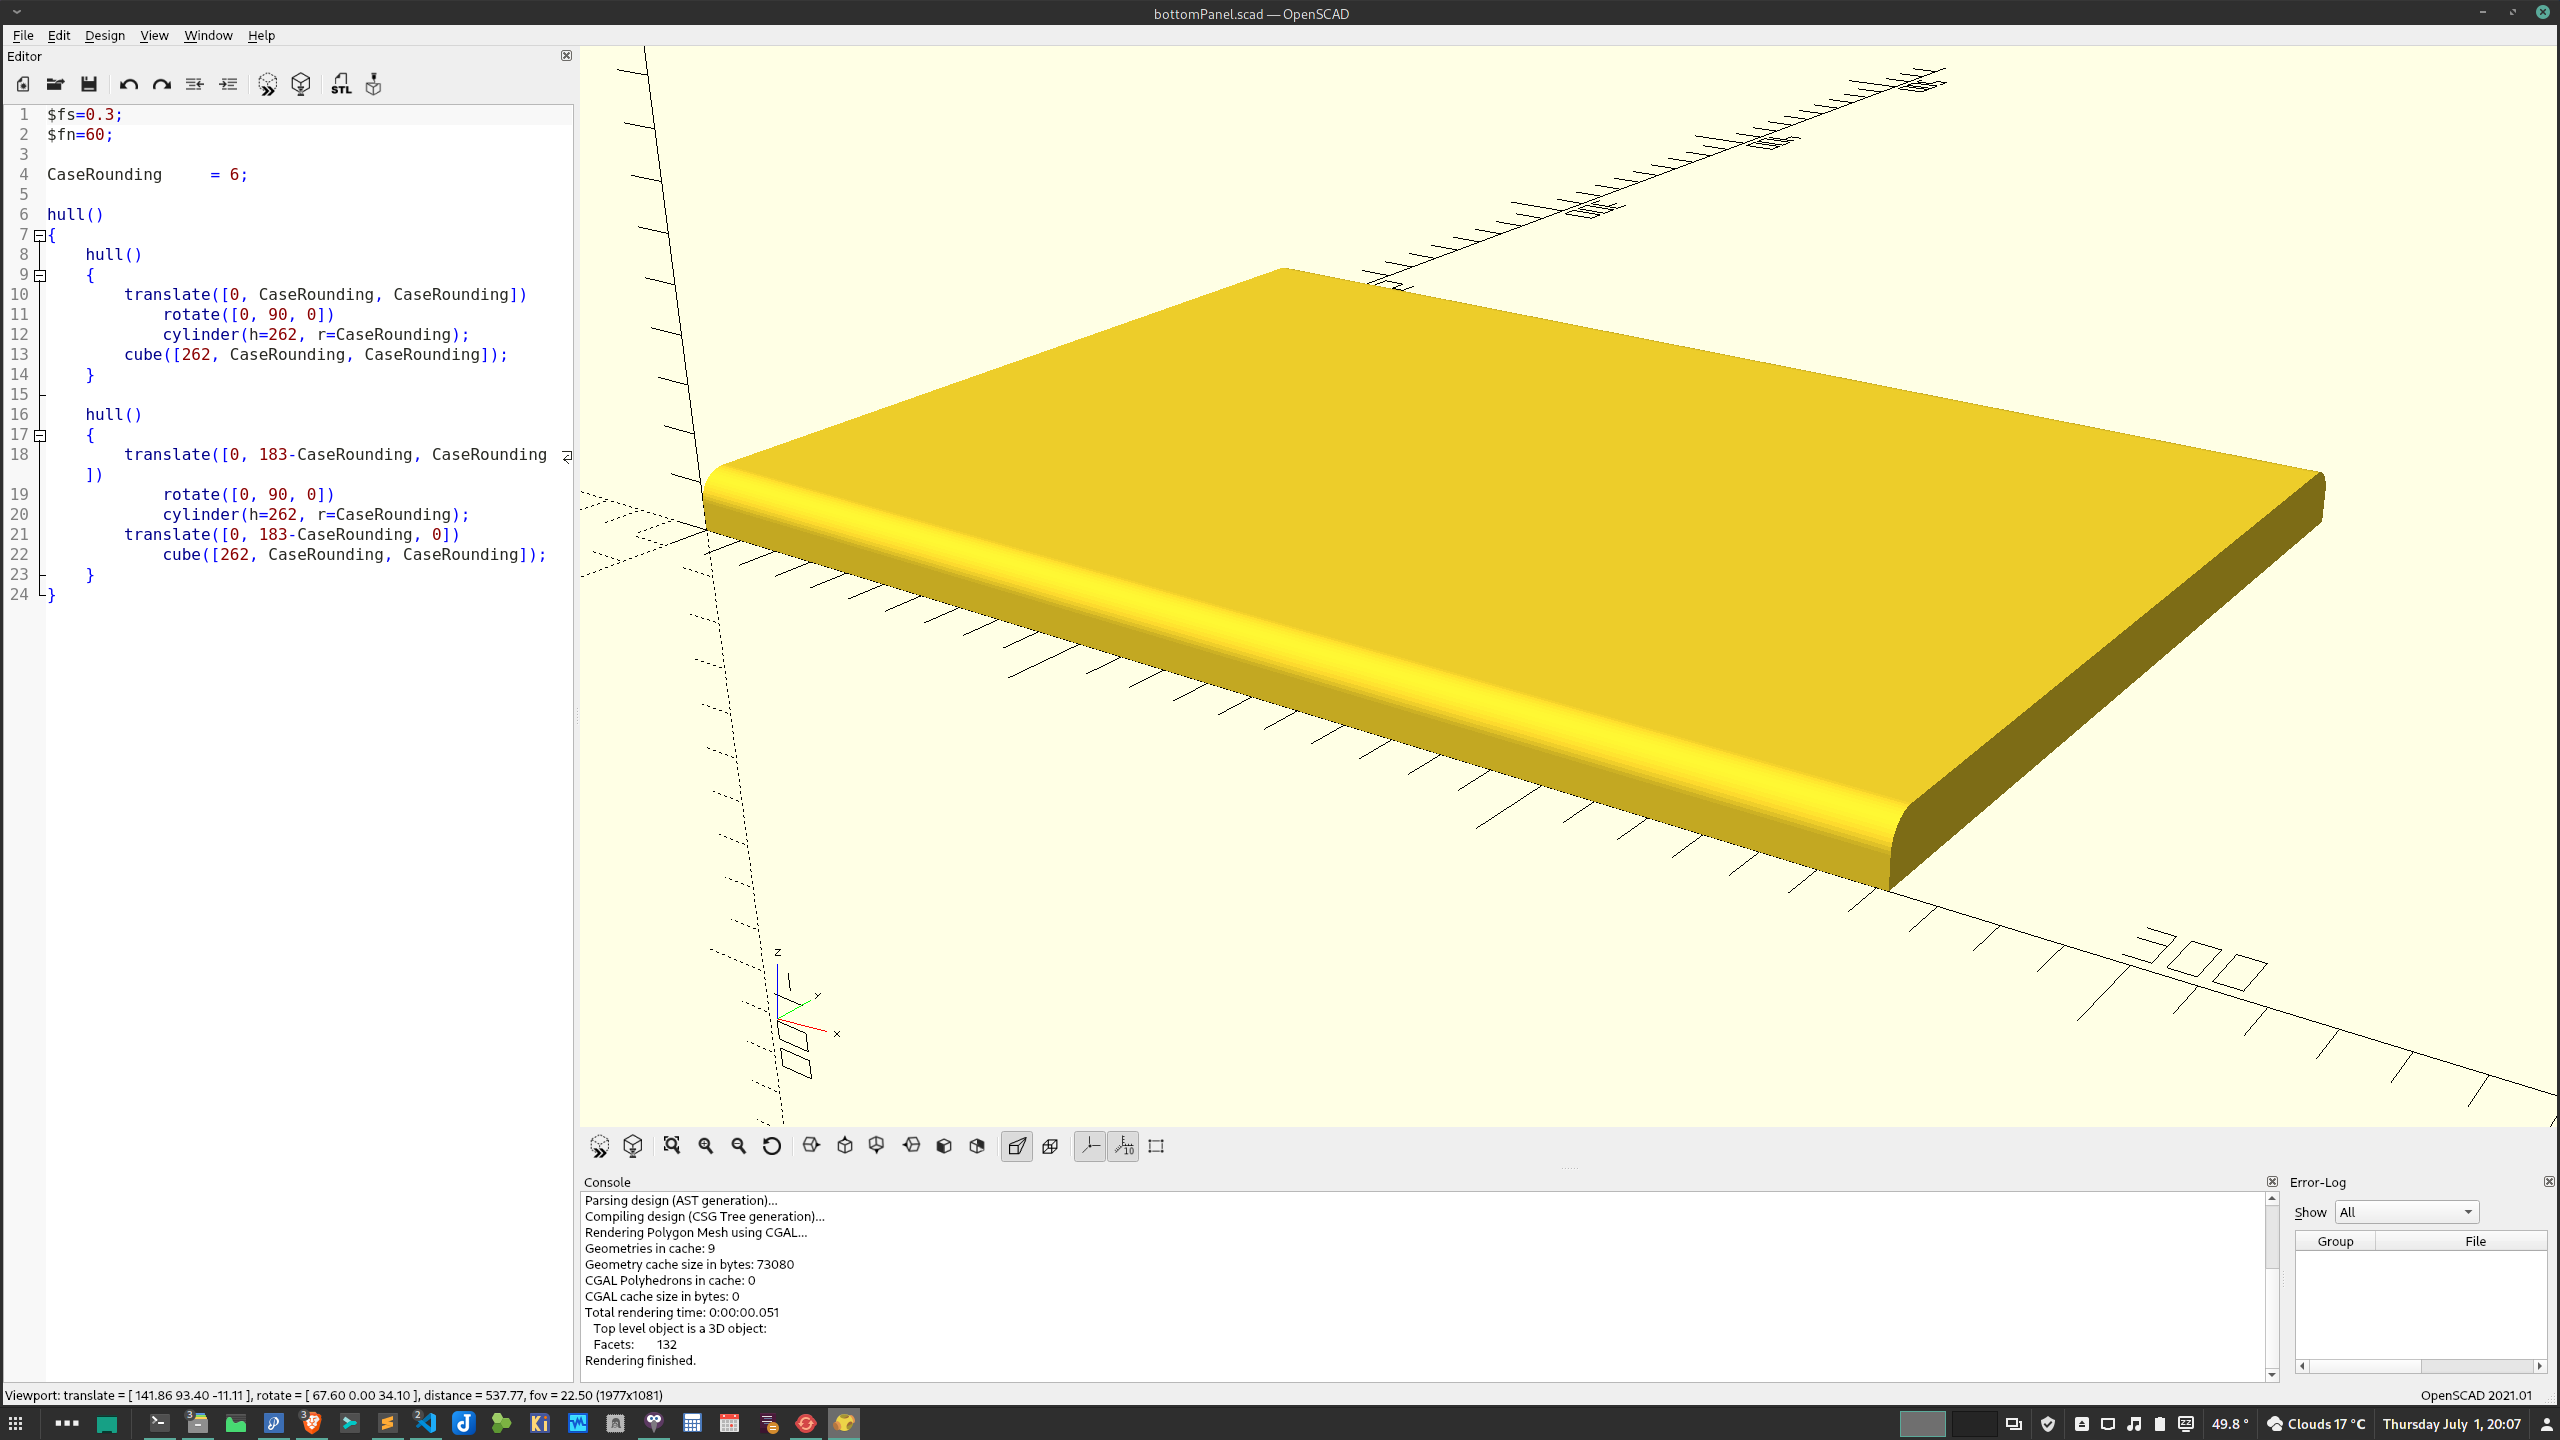Save the file with the floppy icon
The width and height of the screenshot is (2560, 1440).
pyautogui.click(x=89, y=84)
